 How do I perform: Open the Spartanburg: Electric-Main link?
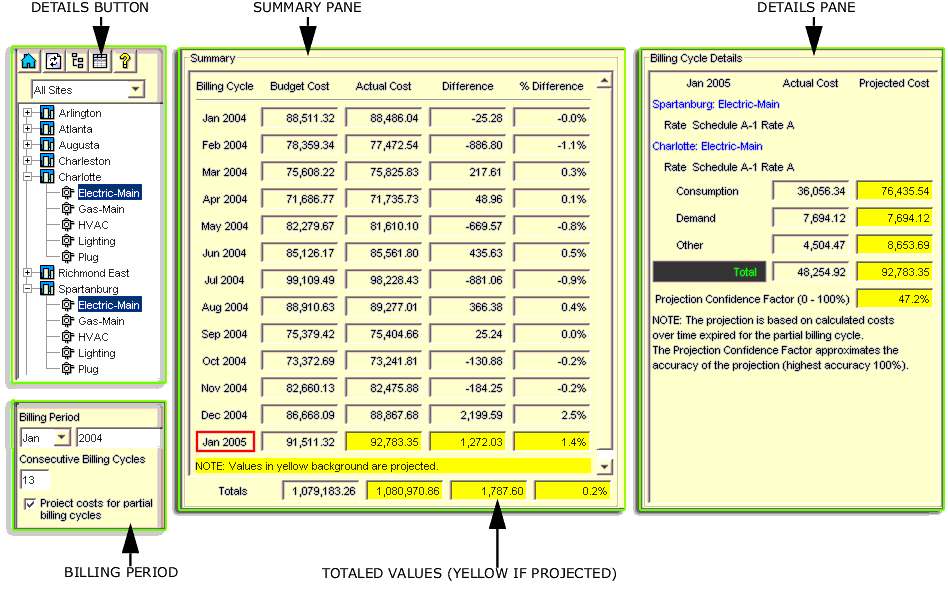click(716, 104)
